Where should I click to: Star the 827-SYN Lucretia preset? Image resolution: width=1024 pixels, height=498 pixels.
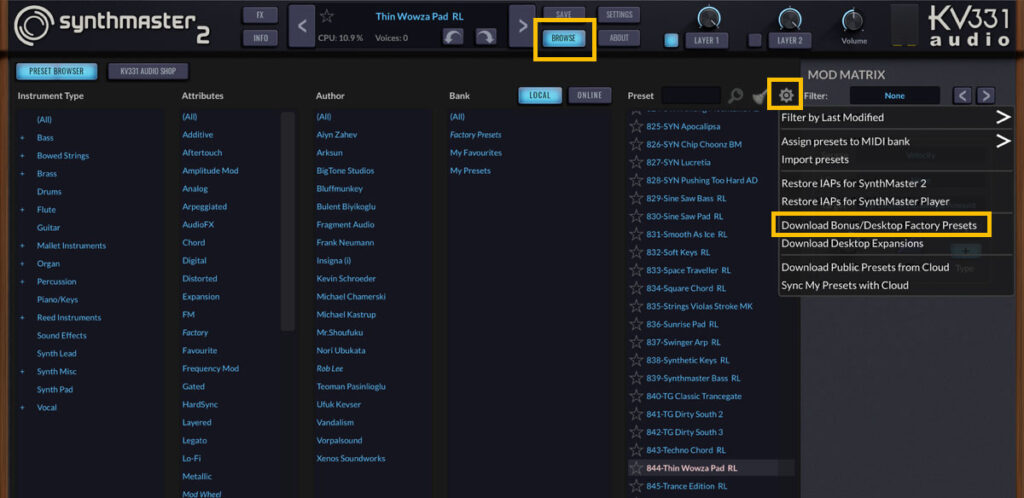click(x=636, y=162)
